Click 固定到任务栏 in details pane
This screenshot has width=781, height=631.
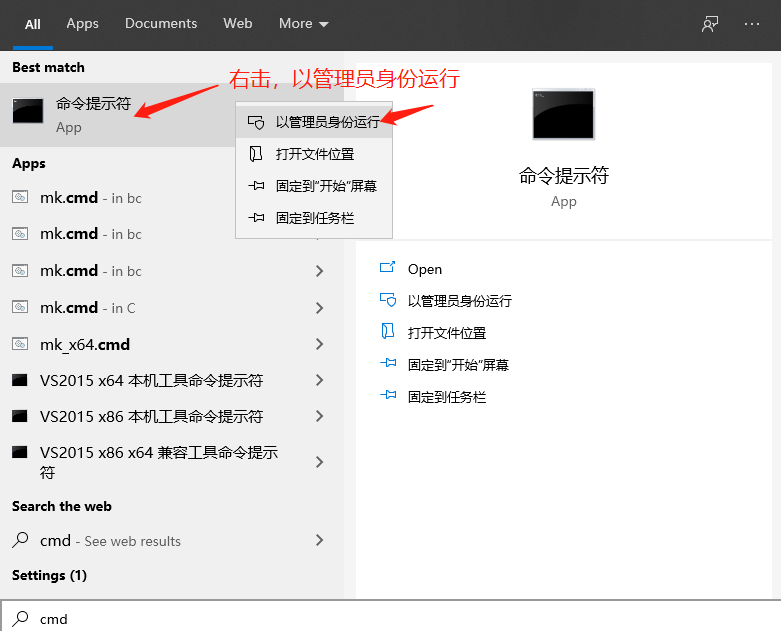(x=447, y=397)
